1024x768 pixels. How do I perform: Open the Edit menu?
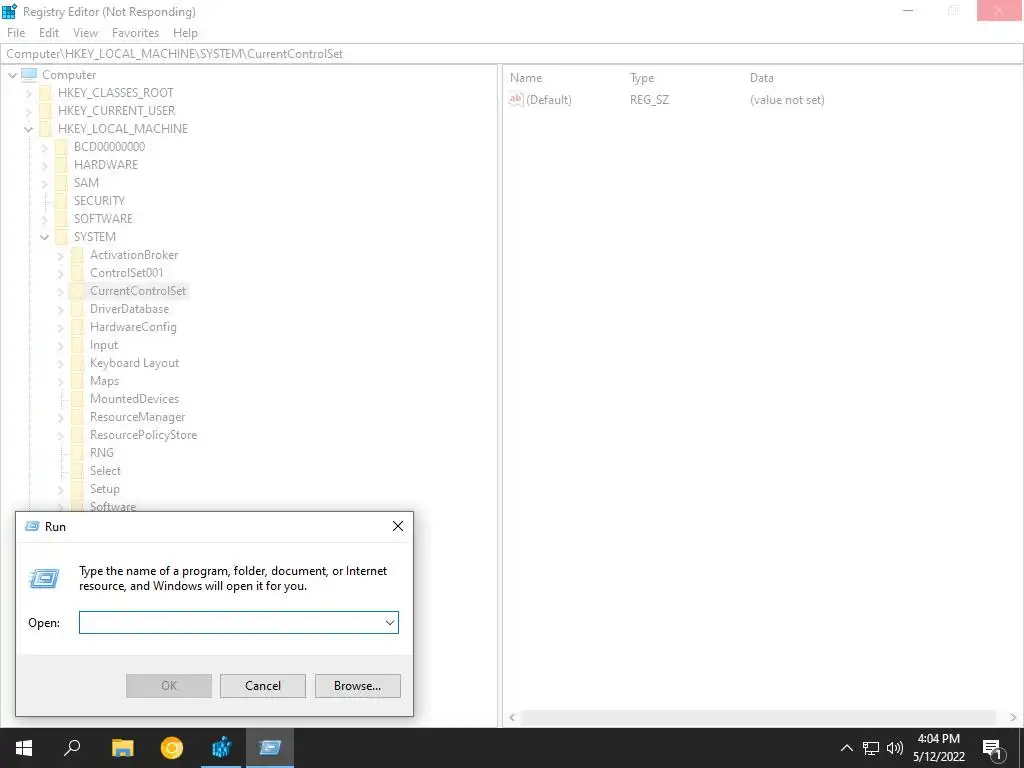click(49, 33)
